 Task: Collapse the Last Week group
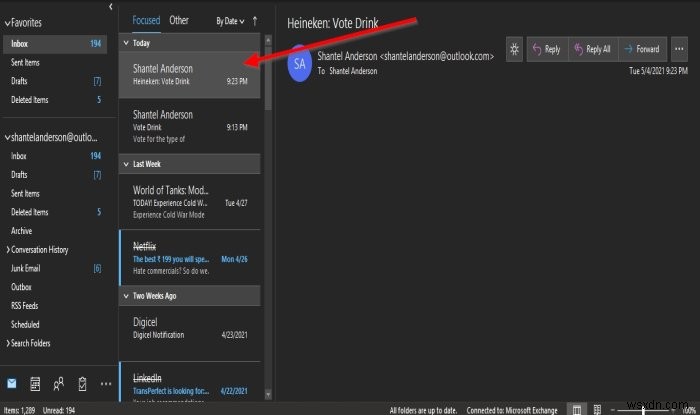tap(126, 164)
